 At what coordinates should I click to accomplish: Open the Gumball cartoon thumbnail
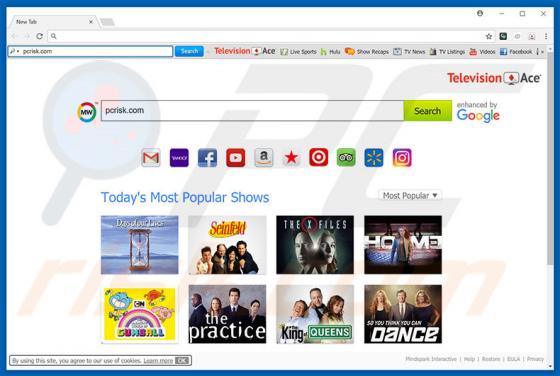(140, 314)
